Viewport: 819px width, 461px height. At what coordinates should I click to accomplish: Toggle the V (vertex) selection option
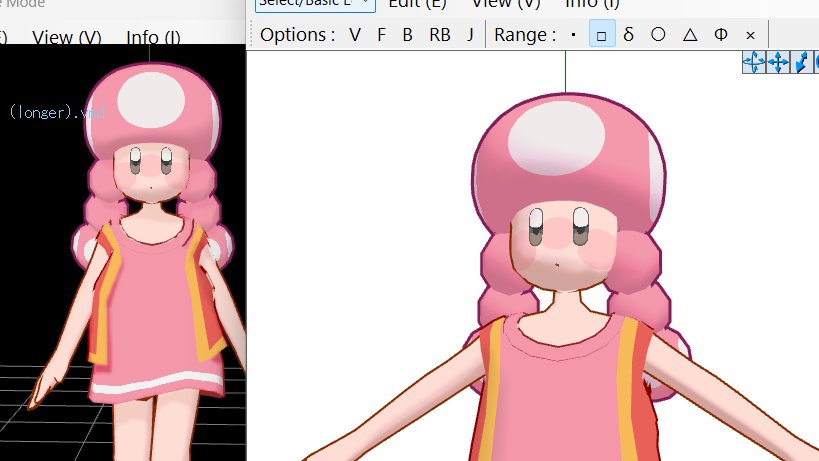(x=355, y=35)
